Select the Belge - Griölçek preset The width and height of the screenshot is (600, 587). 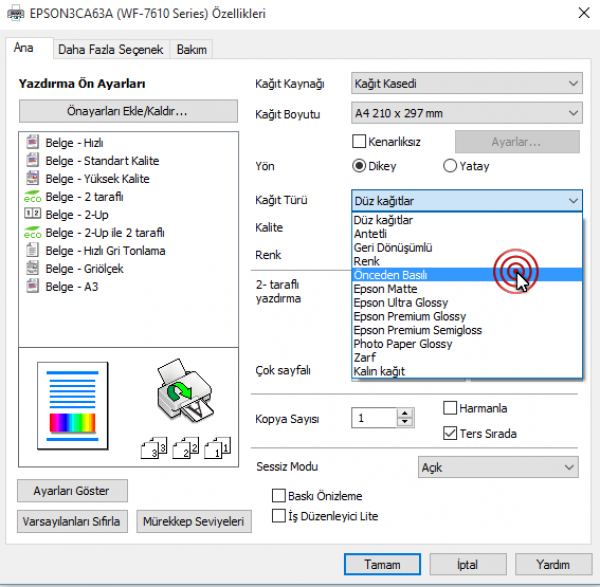(84, 269)
